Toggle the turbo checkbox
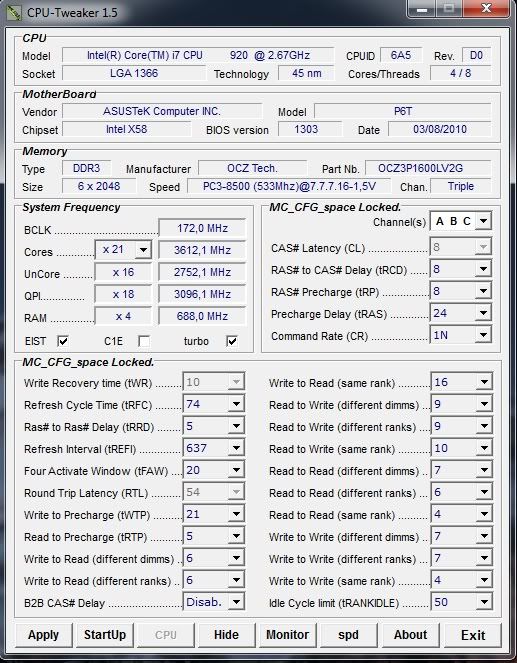This screenshot has width=517, height=663. click(x=232, y=341)
